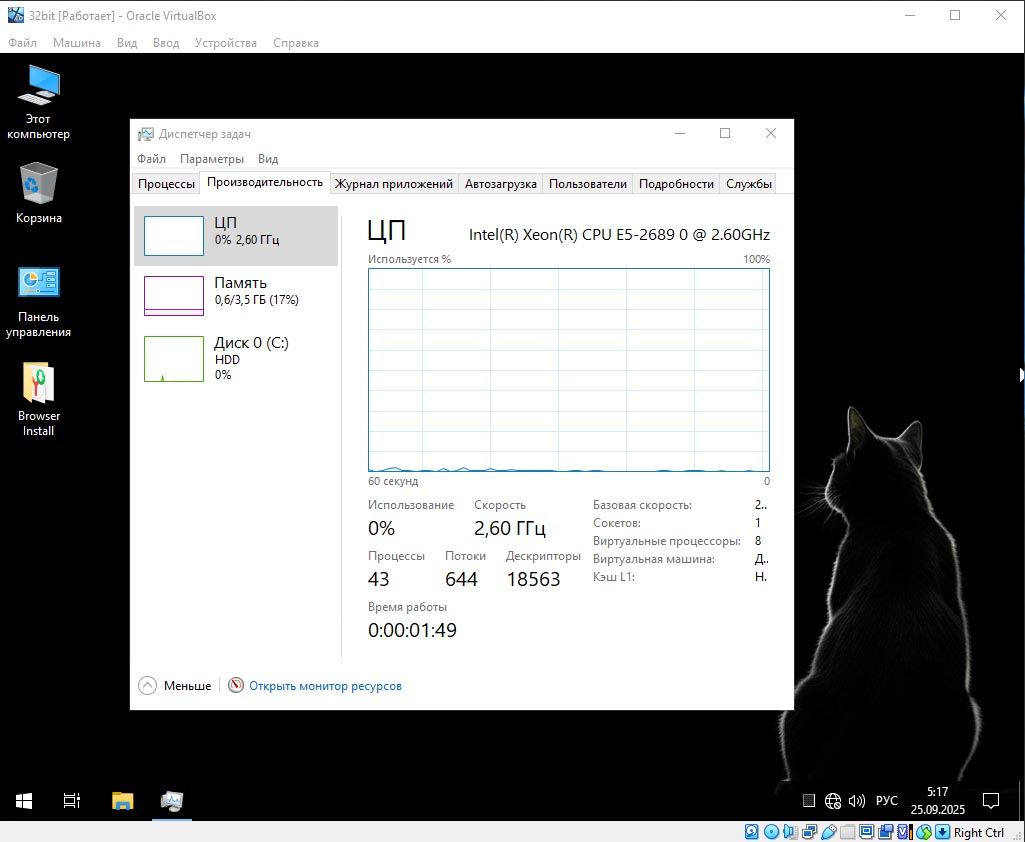Image resolution: width=1025 pixels, height=842 pixels.
Task: Open VirtualBox Машина menu
Action: 76,42
